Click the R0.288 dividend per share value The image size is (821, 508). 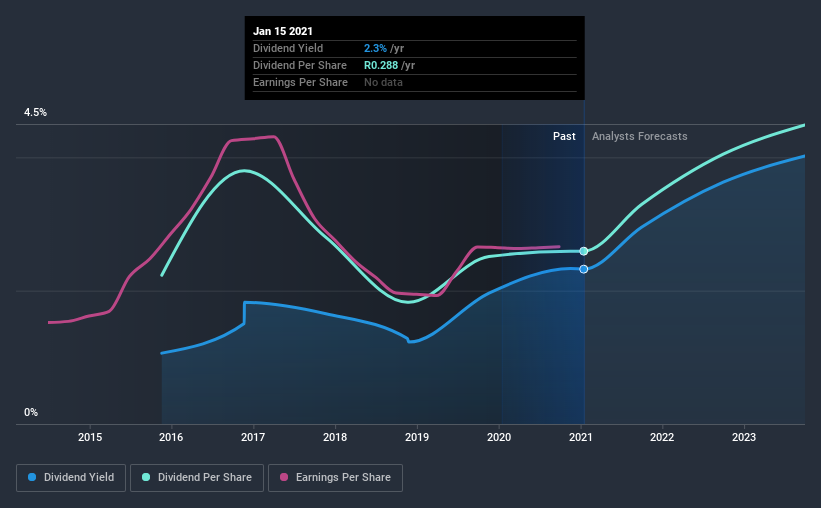381,65
